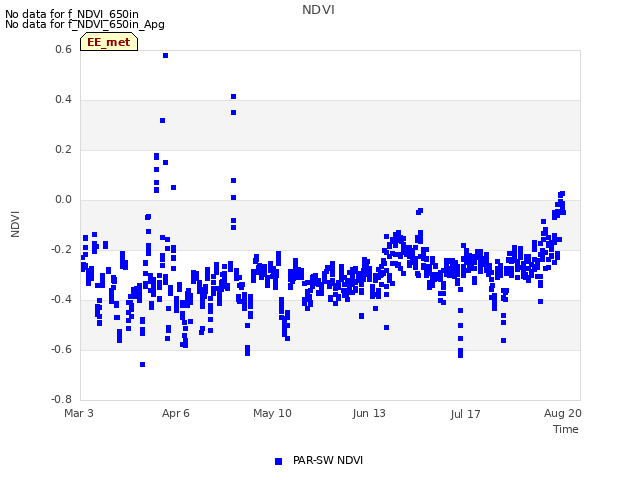Select the Jul 17 x-axis tick label
This screenshot has height=480, width=640.
pos(465,414)
